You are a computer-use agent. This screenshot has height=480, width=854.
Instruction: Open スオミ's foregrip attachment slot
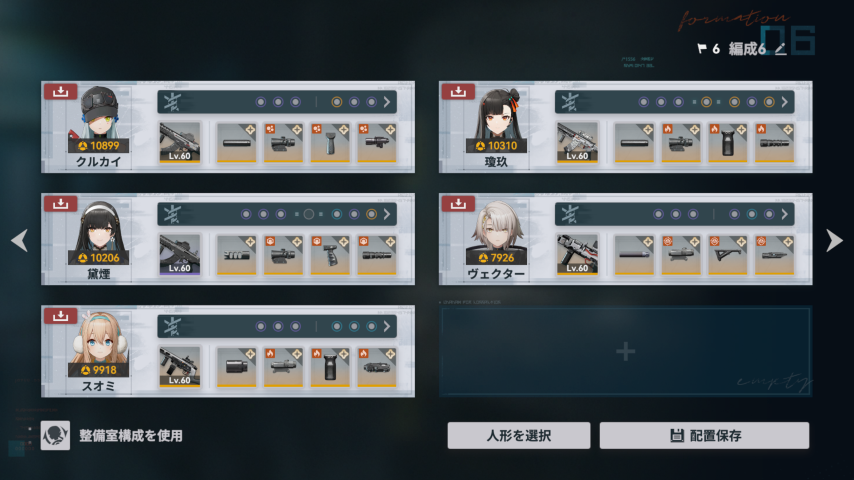(x=330, y=367)
